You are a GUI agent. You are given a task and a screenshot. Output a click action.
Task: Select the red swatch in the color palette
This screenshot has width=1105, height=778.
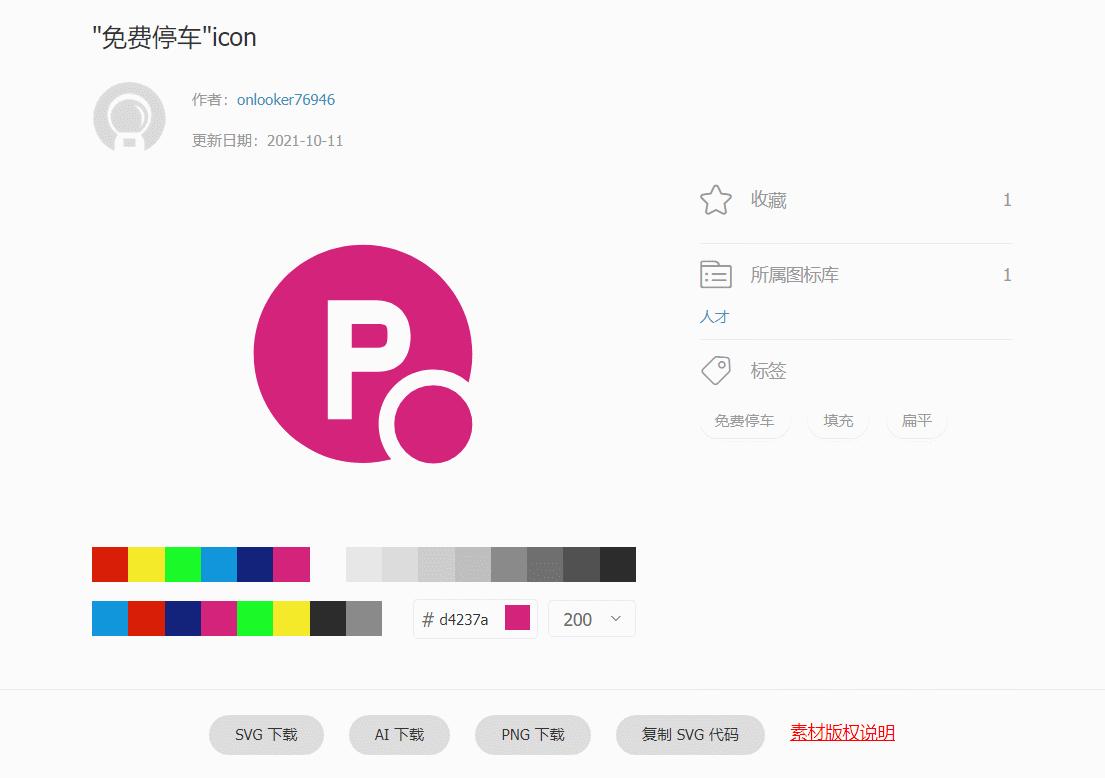pyautogui.click(x=108, y=564)
